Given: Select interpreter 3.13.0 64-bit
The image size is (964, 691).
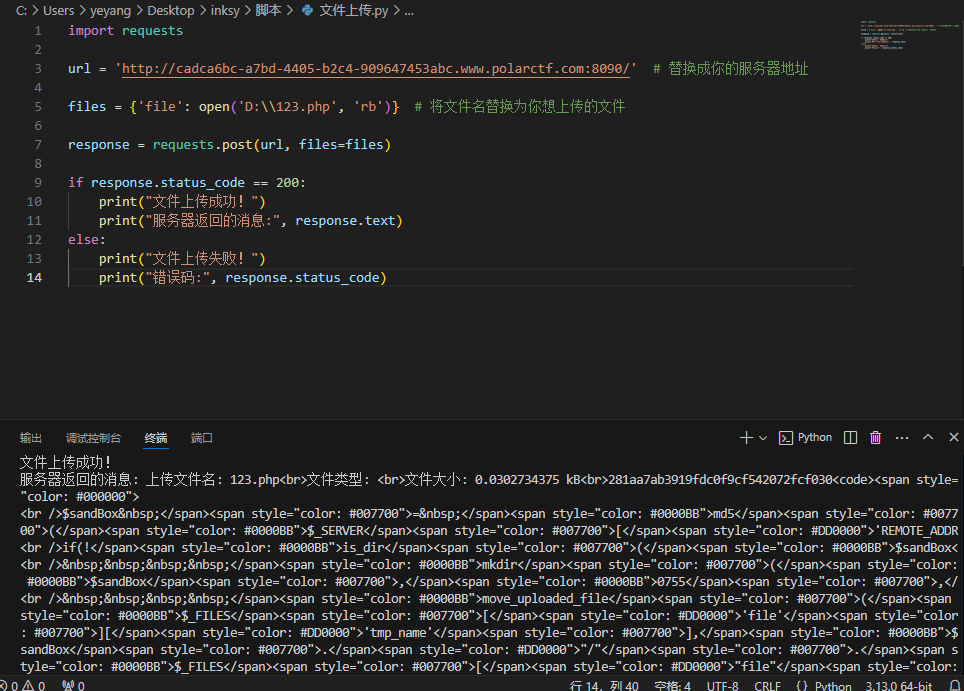Looking at the screenshot, I should [899, 685].
